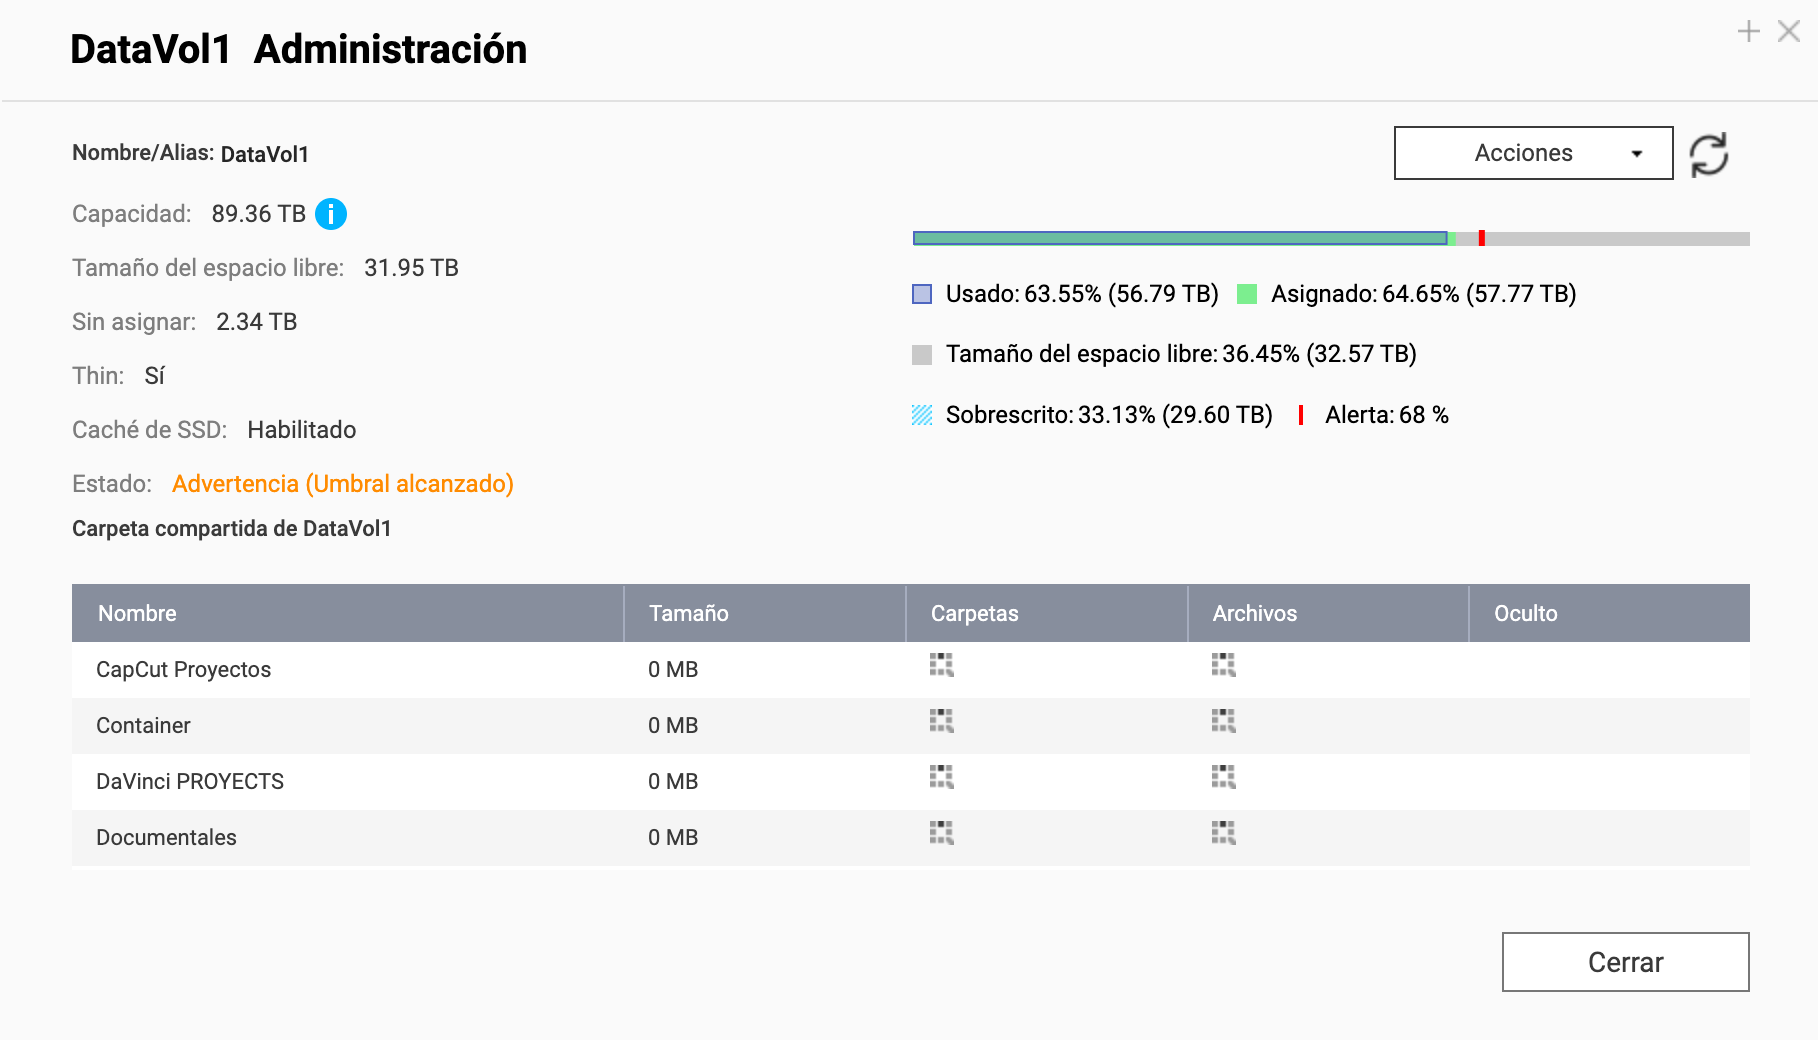1818x1040 pixels.
Task: Sort table by Nombre column header
Action: click(x=137, y=613)
